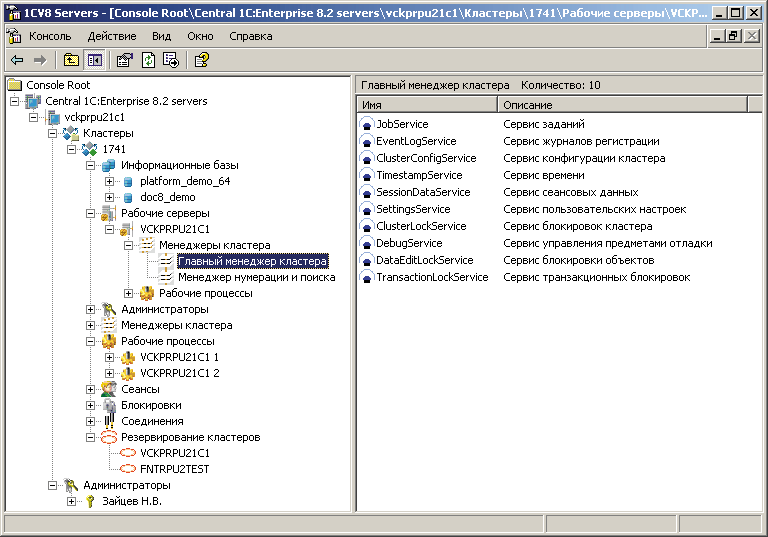Click the EventLogService row icon

(367, 141)
